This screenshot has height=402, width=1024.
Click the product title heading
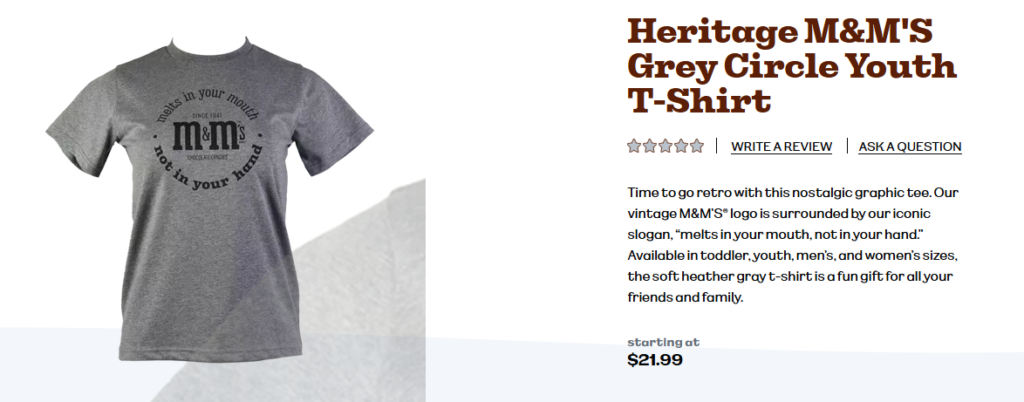[x=792, y=66]
